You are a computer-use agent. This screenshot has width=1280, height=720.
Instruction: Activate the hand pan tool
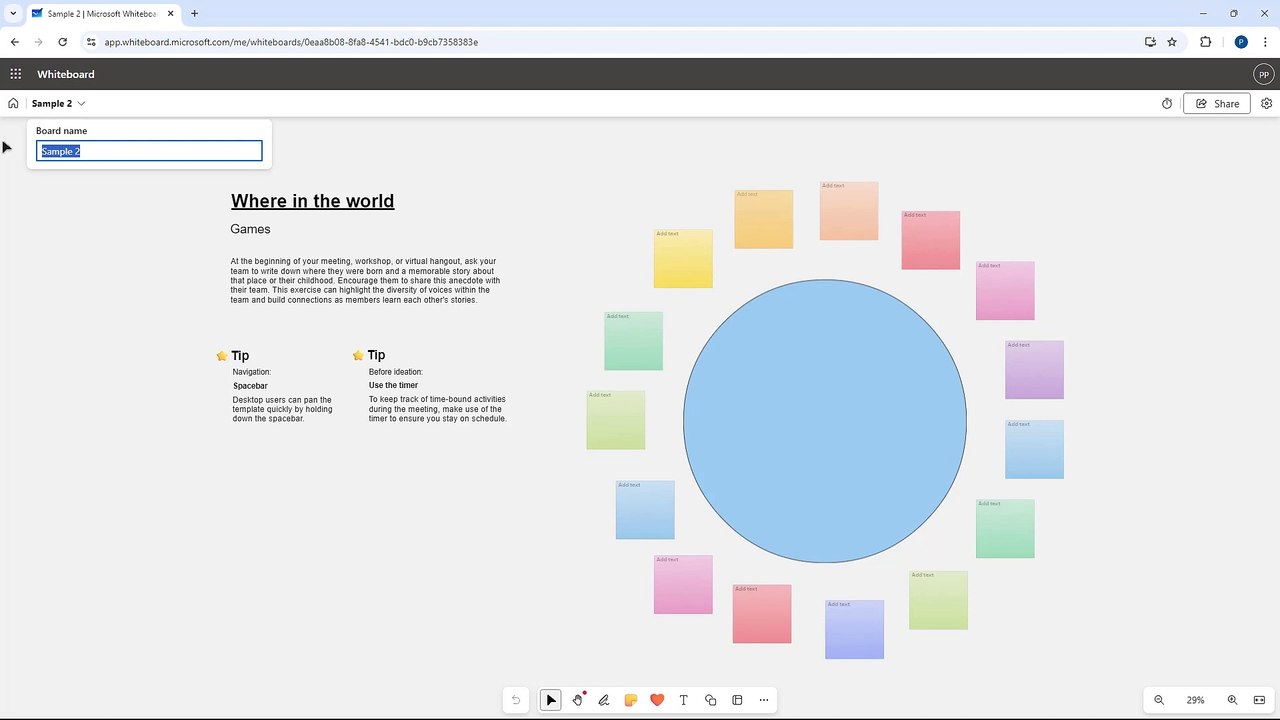click(578, 700)
